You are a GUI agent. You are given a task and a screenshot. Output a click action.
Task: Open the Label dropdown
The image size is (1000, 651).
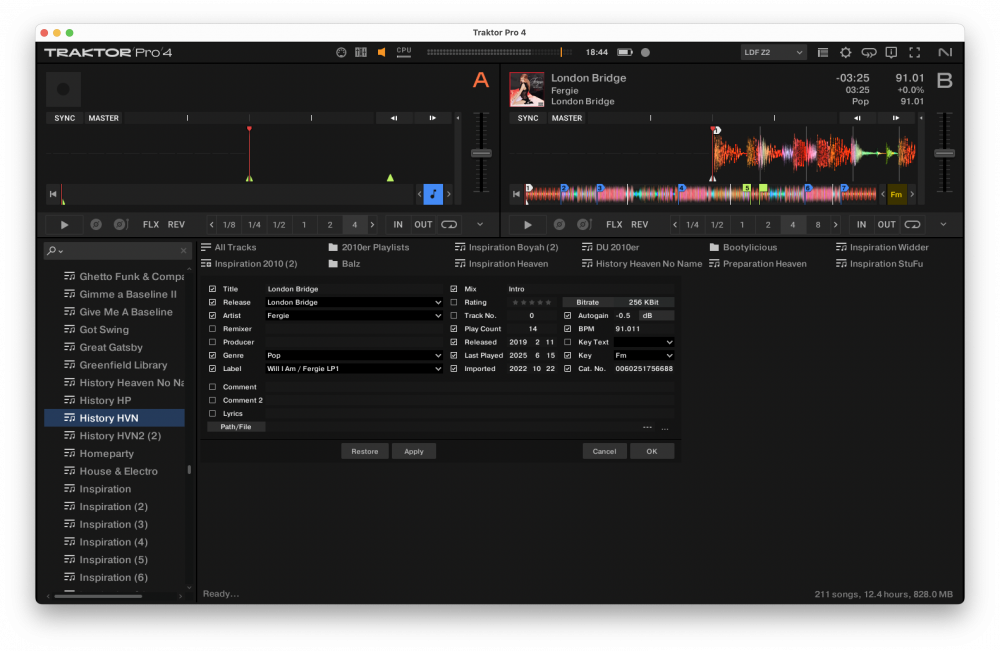(438, 369)
